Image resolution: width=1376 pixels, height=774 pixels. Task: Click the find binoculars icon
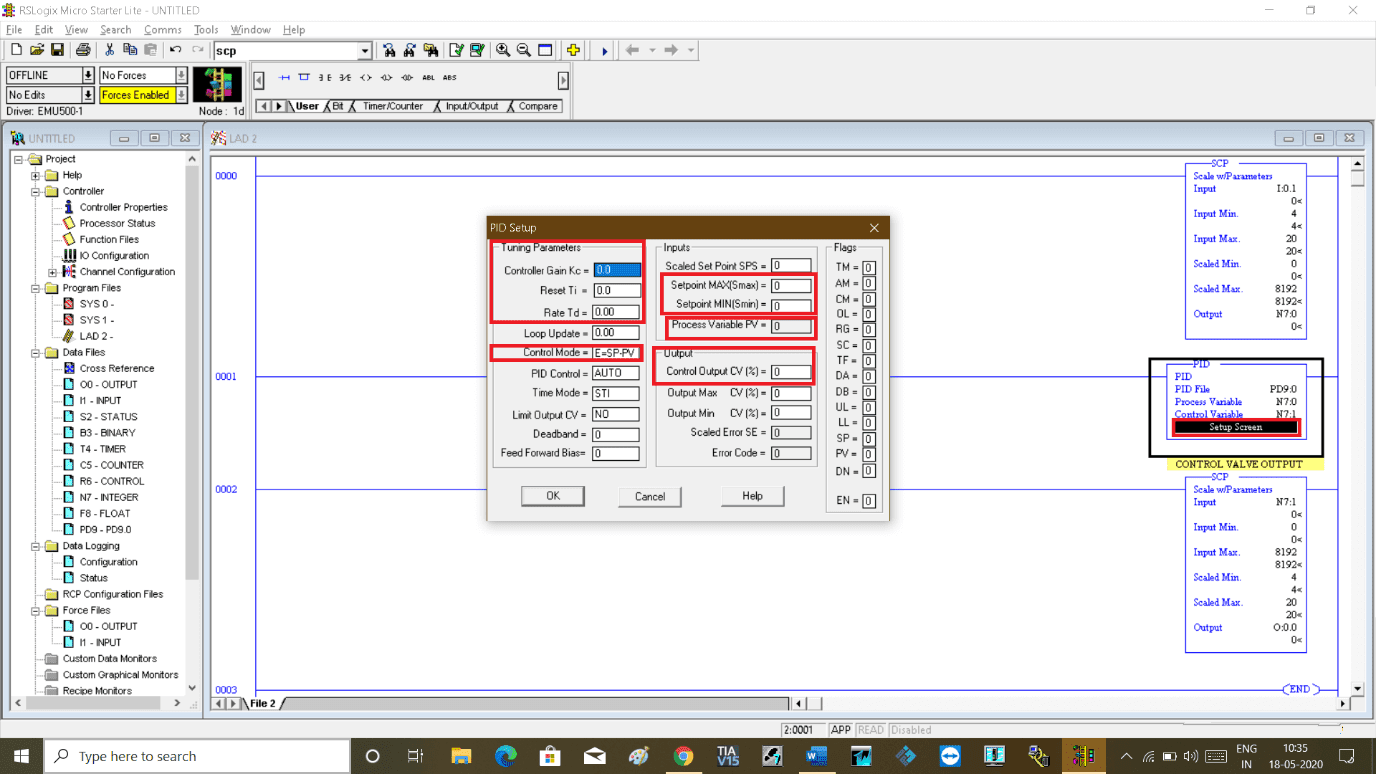click(390, 50)
